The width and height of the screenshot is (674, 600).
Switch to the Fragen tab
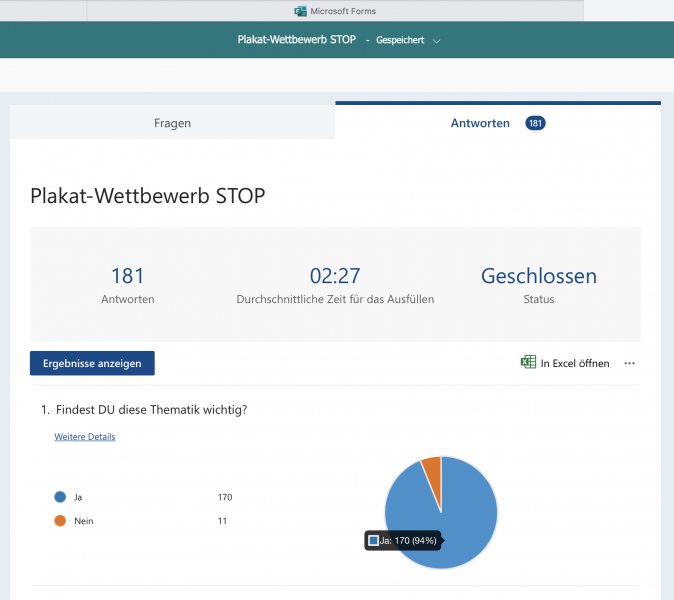click(x=172, y=123)
